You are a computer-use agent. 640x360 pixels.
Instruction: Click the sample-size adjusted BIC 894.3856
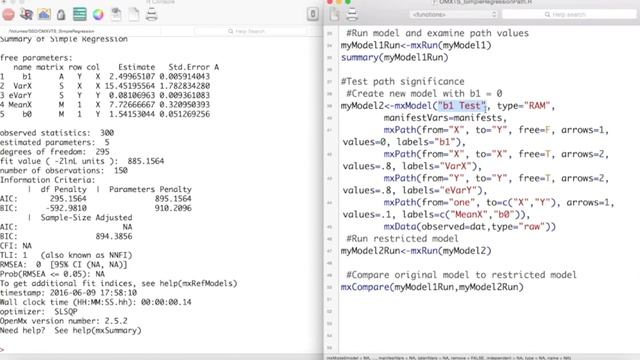[114, 236]
